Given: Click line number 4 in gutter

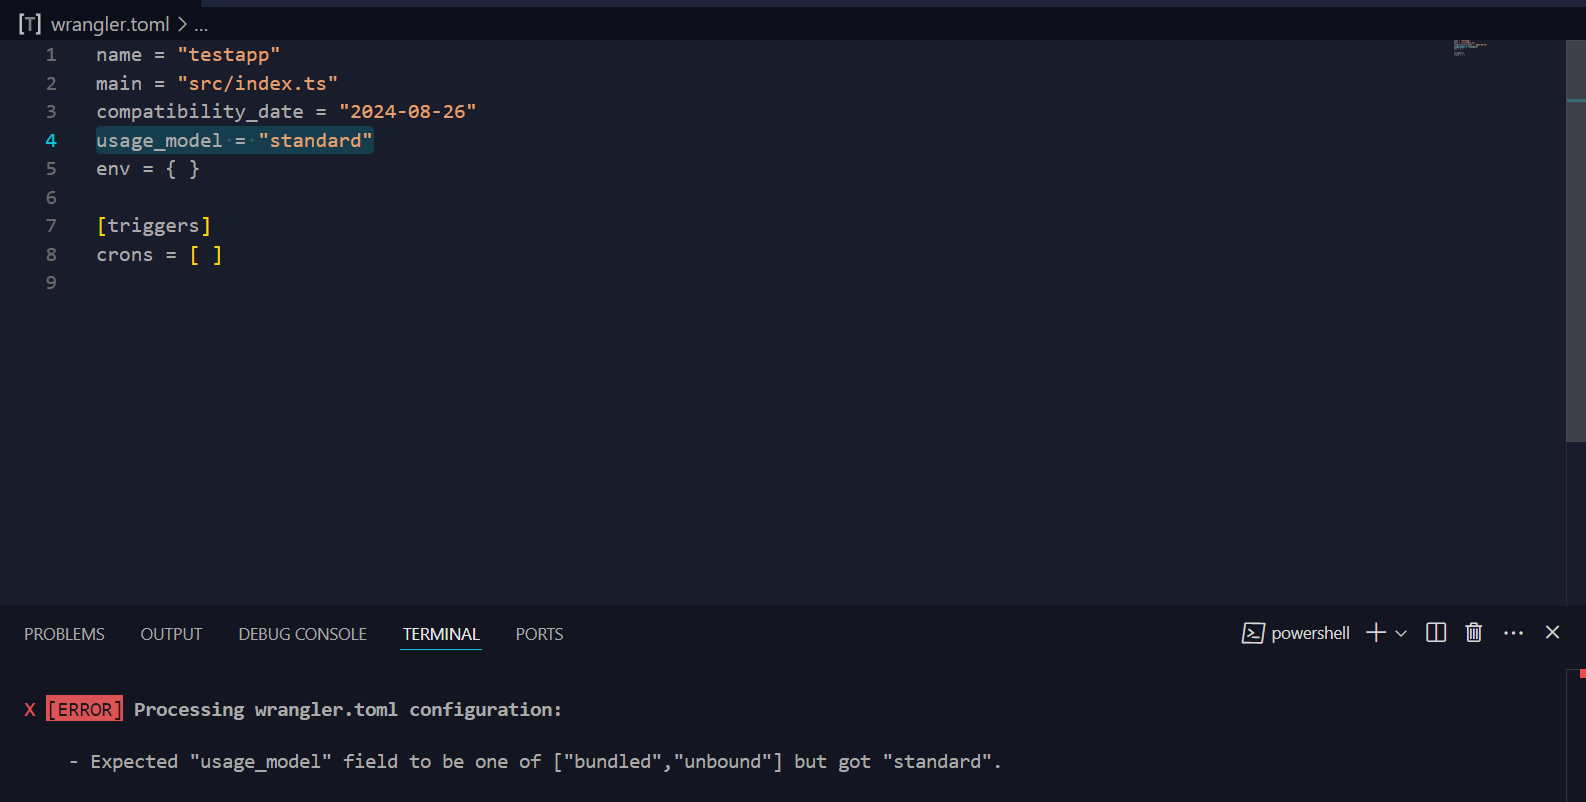Looking at the screenshot, I should (51, 141).
